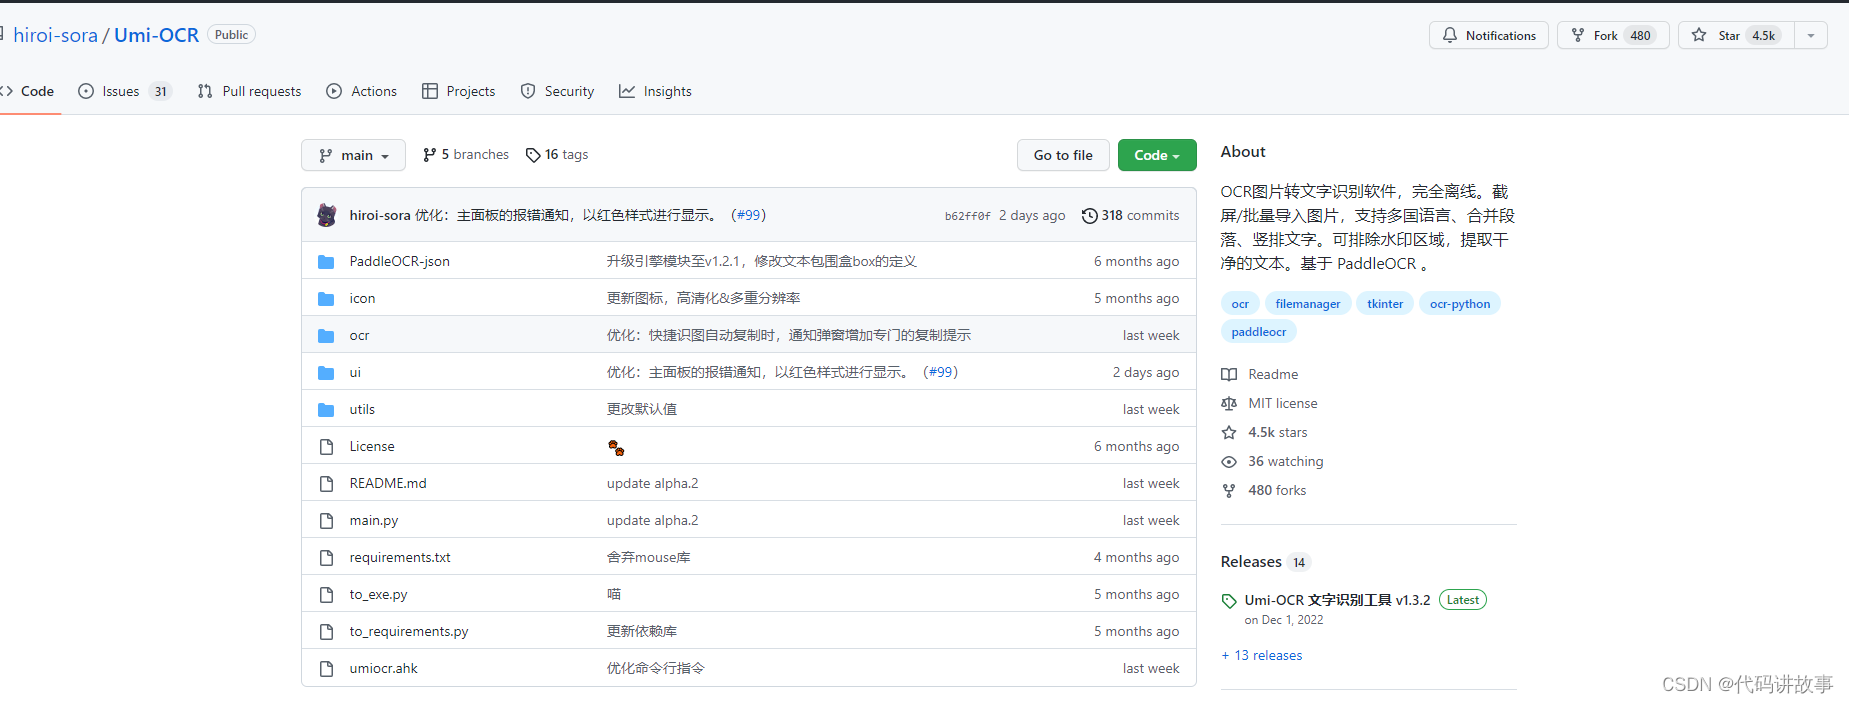Screen dimensions: 1849x703
Task: Select the filemanager topic tag
Action: pos(1308,304)
